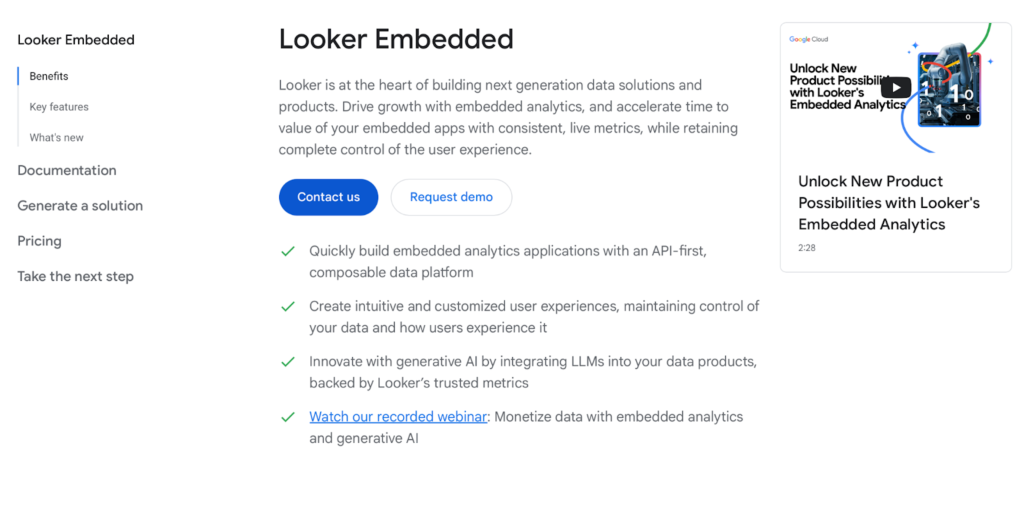This screenshot has width=1024, height=528.
Task: Click the 2:28 video duration label
Action: (807, 248)
